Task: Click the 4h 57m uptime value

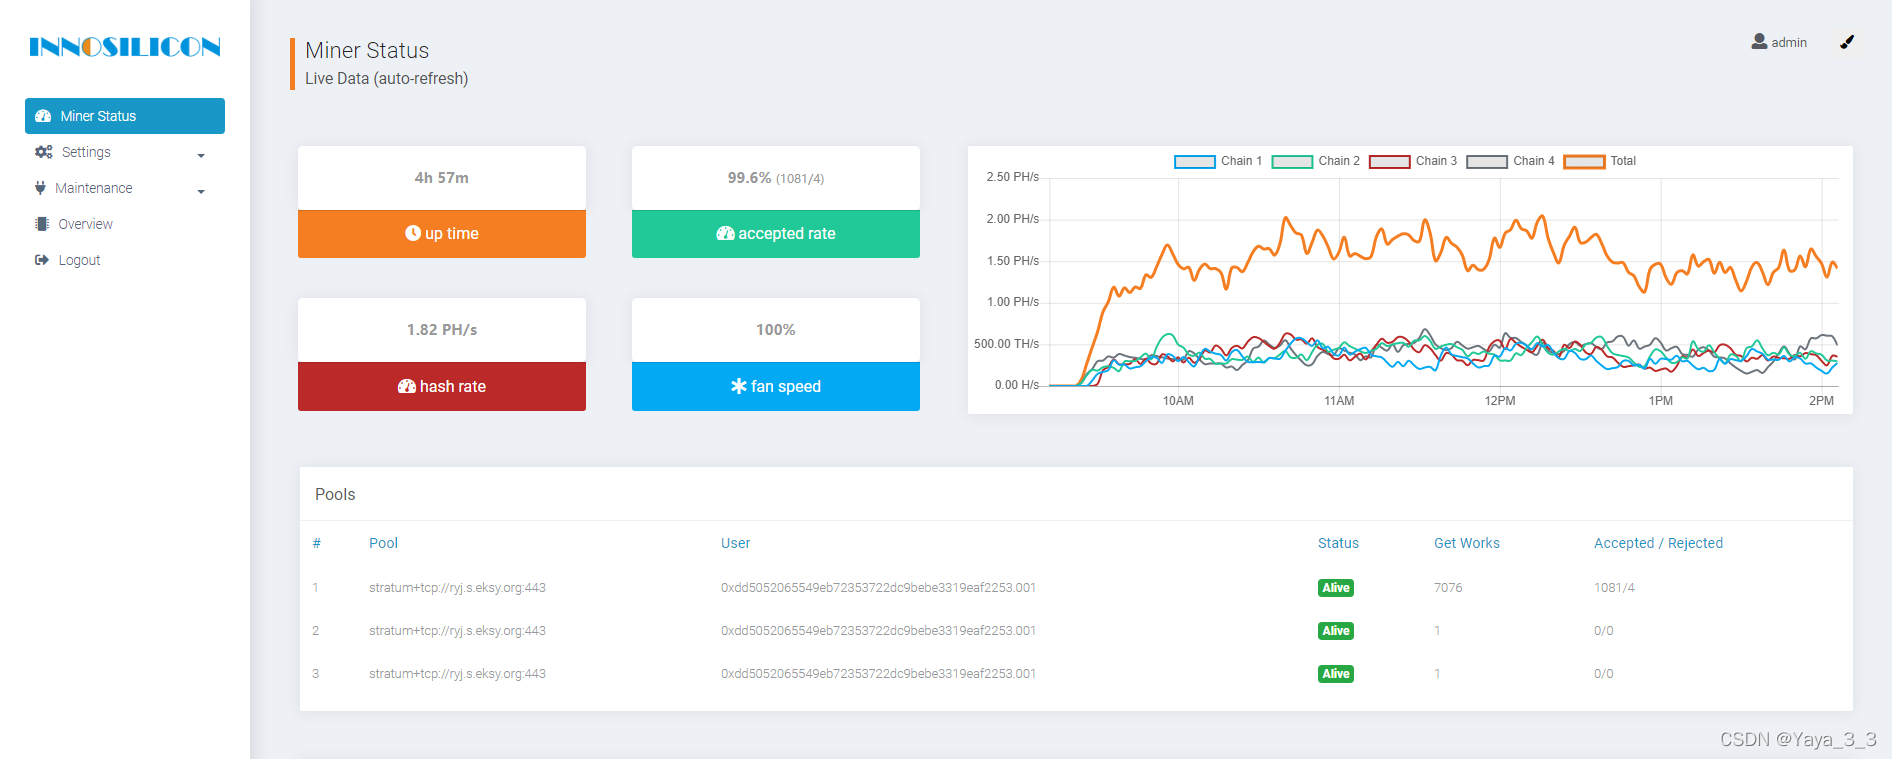Action: pyautogui.click(x=442, y=178)
